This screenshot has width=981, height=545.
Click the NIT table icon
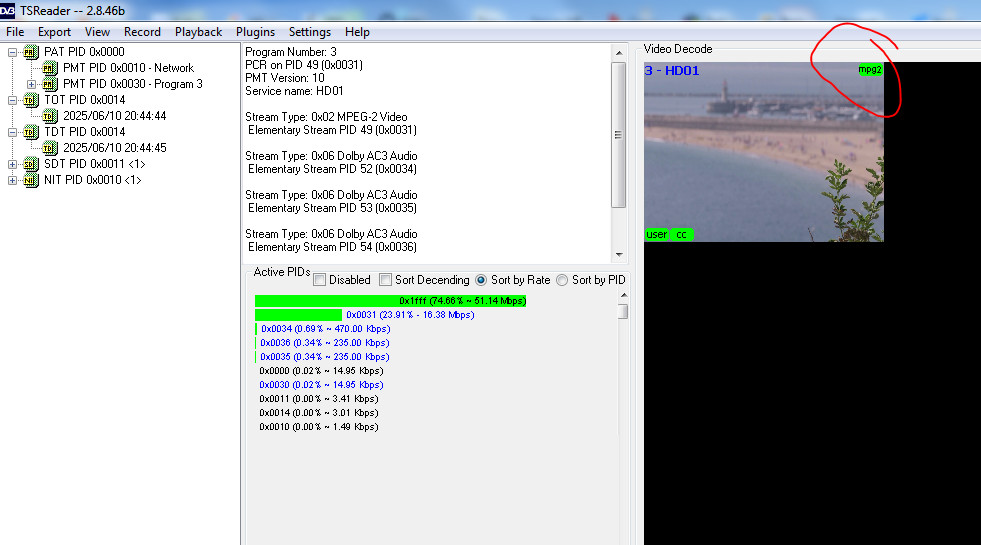click(31, 180)
